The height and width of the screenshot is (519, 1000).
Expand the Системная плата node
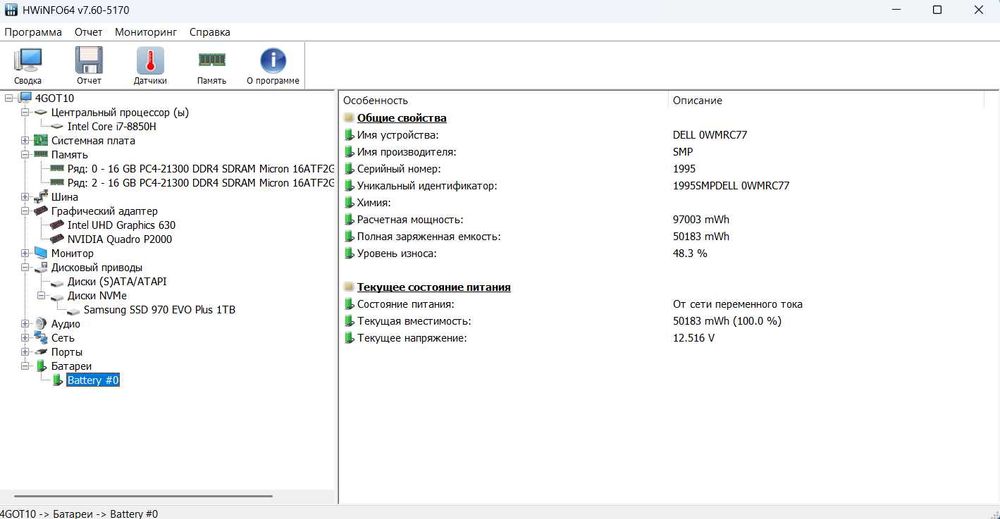(25, 141)
